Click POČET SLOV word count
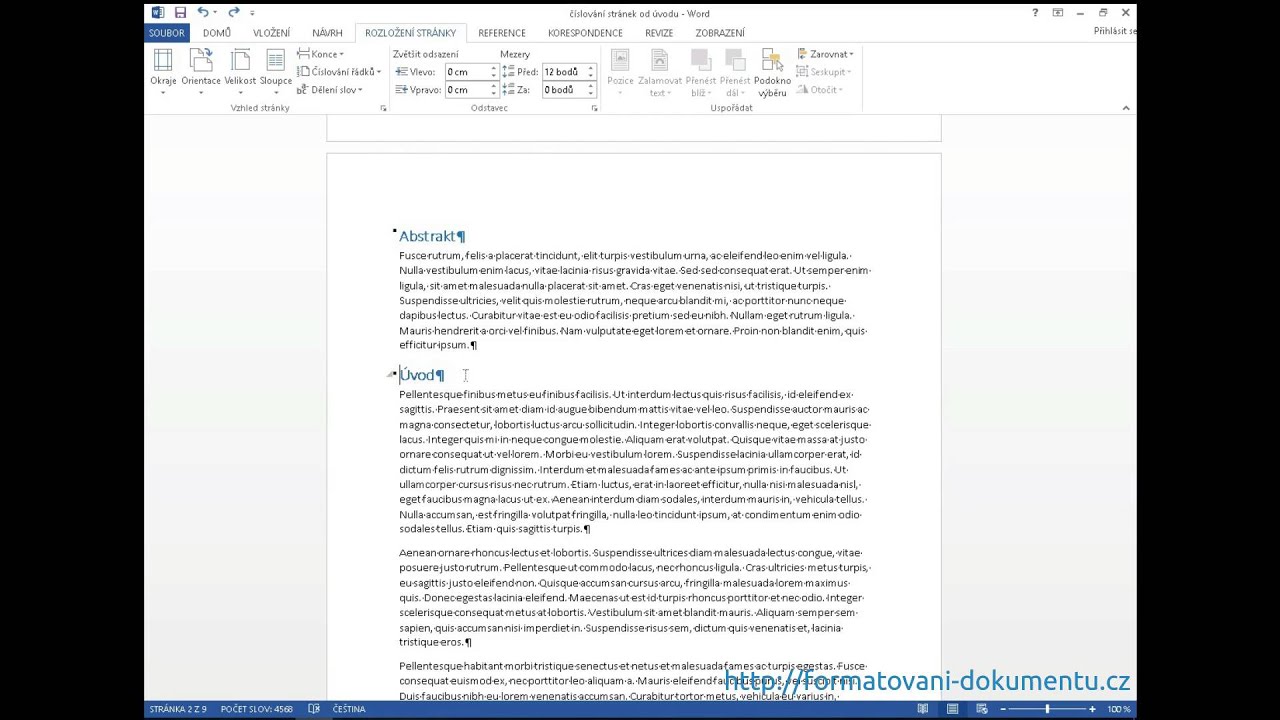Screen dimensions: 1280x720 [x=257, y=709]
